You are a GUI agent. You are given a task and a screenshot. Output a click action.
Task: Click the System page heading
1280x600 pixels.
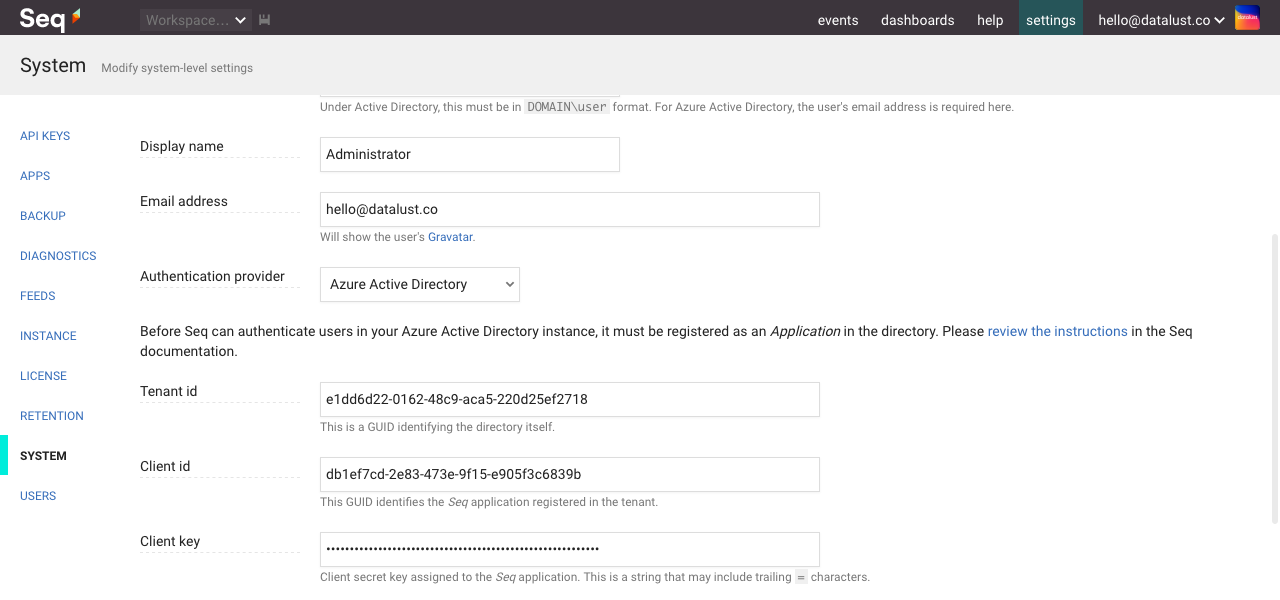click(x=53, y=65)
